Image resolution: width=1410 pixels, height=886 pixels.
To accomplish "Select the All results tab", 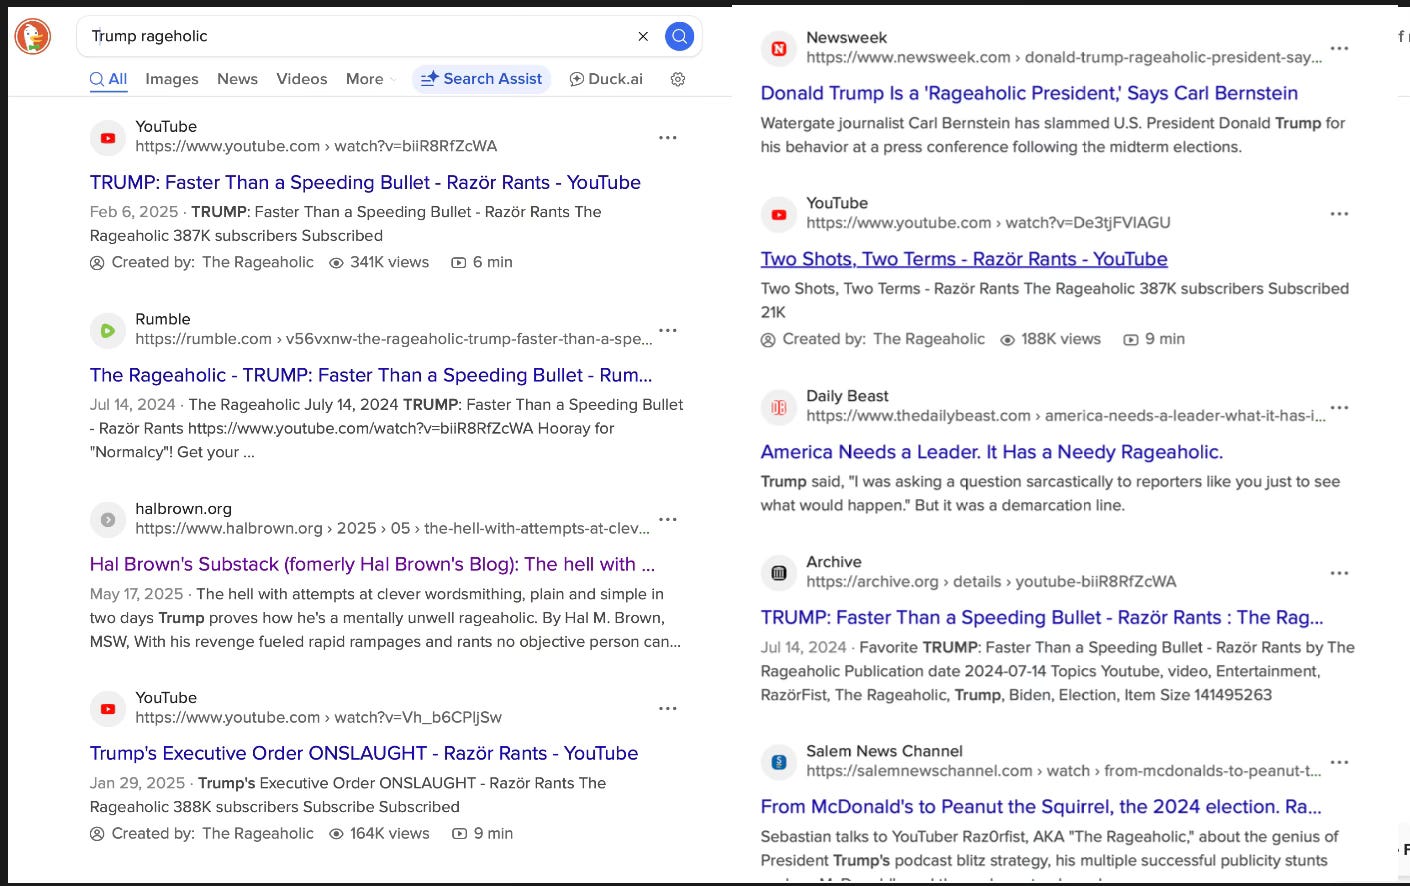I will [108, 79].
